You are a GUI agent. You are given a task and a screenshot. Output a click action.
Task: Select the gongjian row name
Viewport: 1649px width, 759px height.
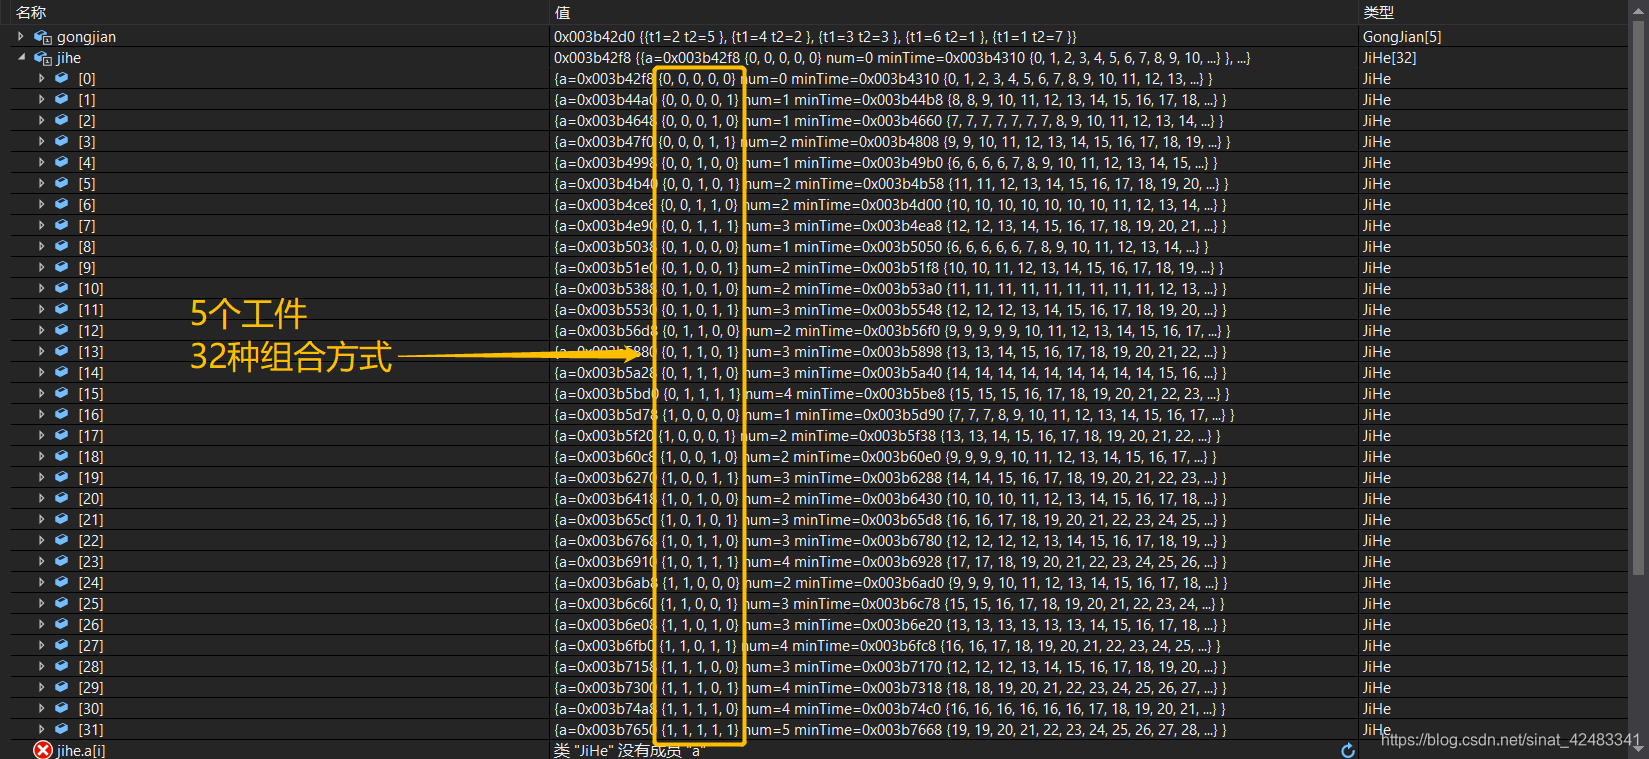pyautogui.click(x=86, y=37)
